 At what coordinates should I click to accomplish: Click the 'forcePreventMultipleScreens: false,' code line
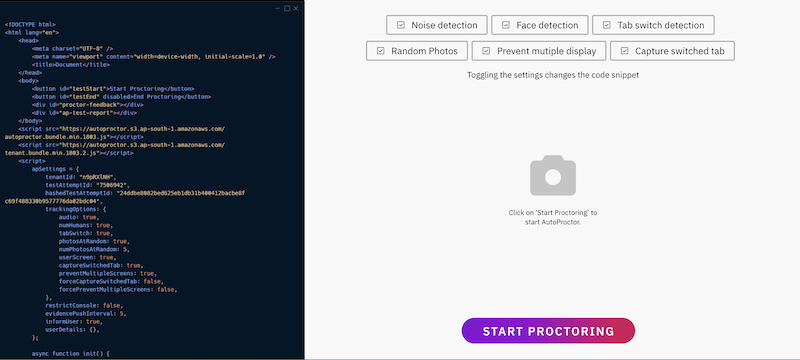[118, 290]
